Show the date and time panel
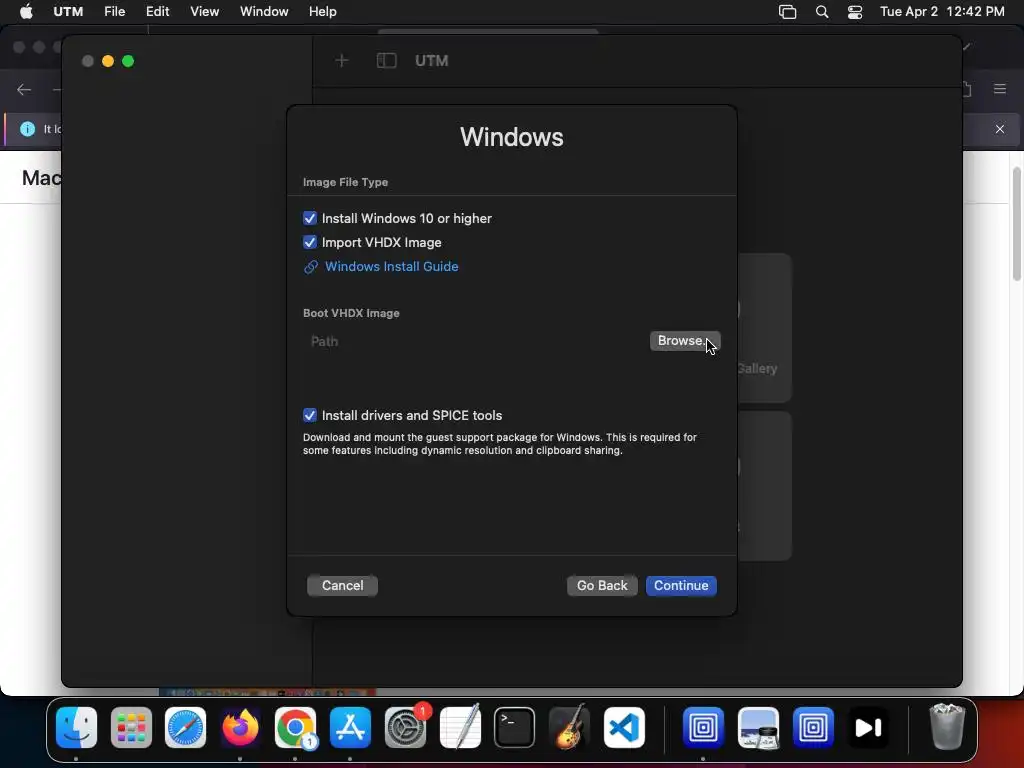Viewport: 1024px width, 768px height. [942, 12]
